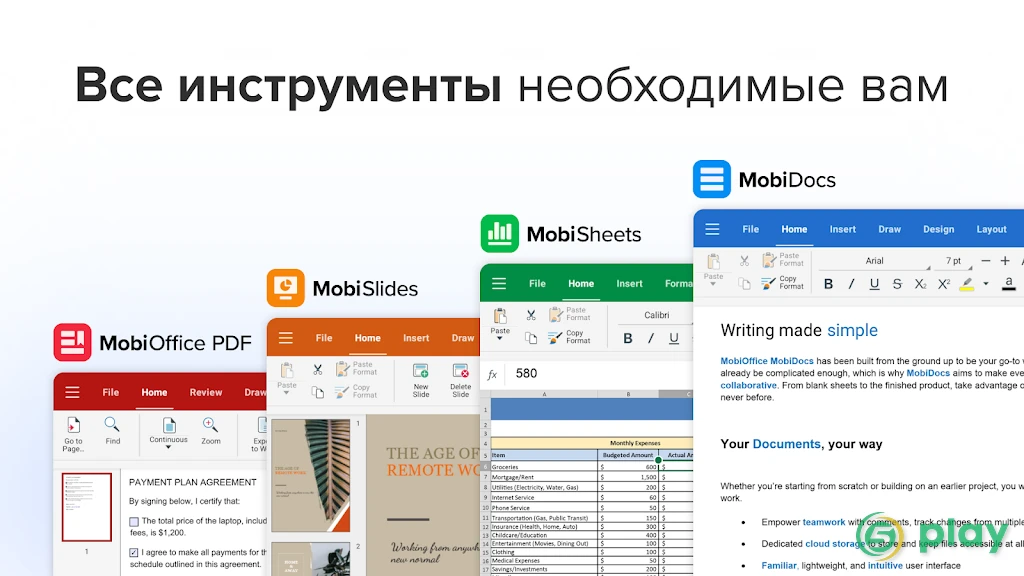Viewport: 1024px width, 576px height.
Task: Click MobiSlides orange app logo
Action: 285,288
